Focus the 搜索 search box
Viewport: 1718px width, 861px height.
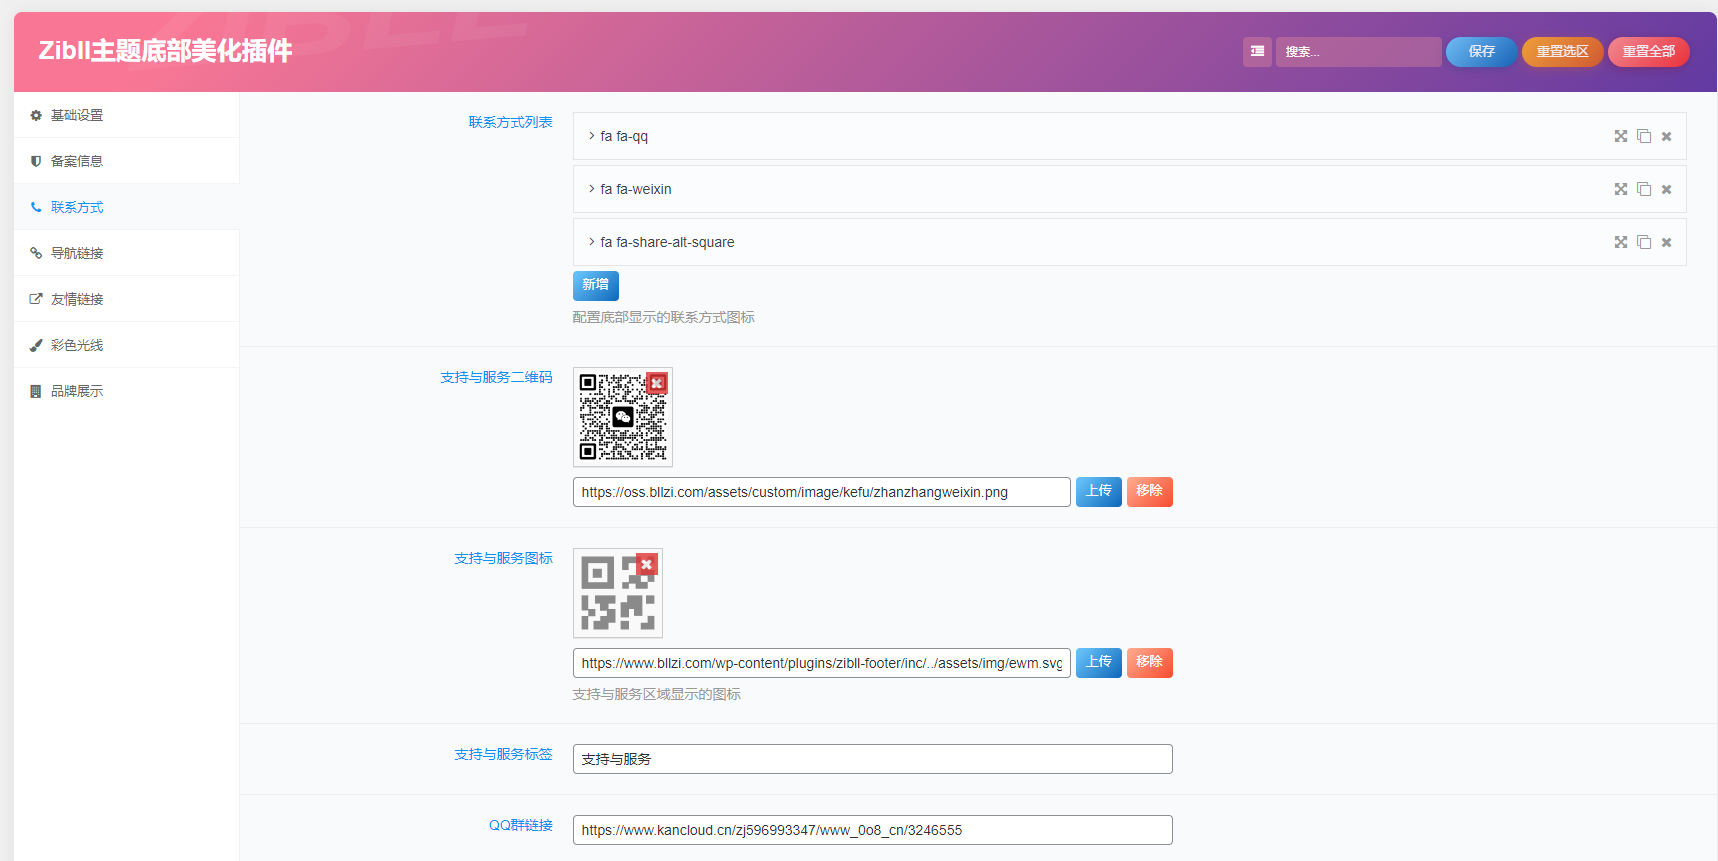tap(1358, 52)
